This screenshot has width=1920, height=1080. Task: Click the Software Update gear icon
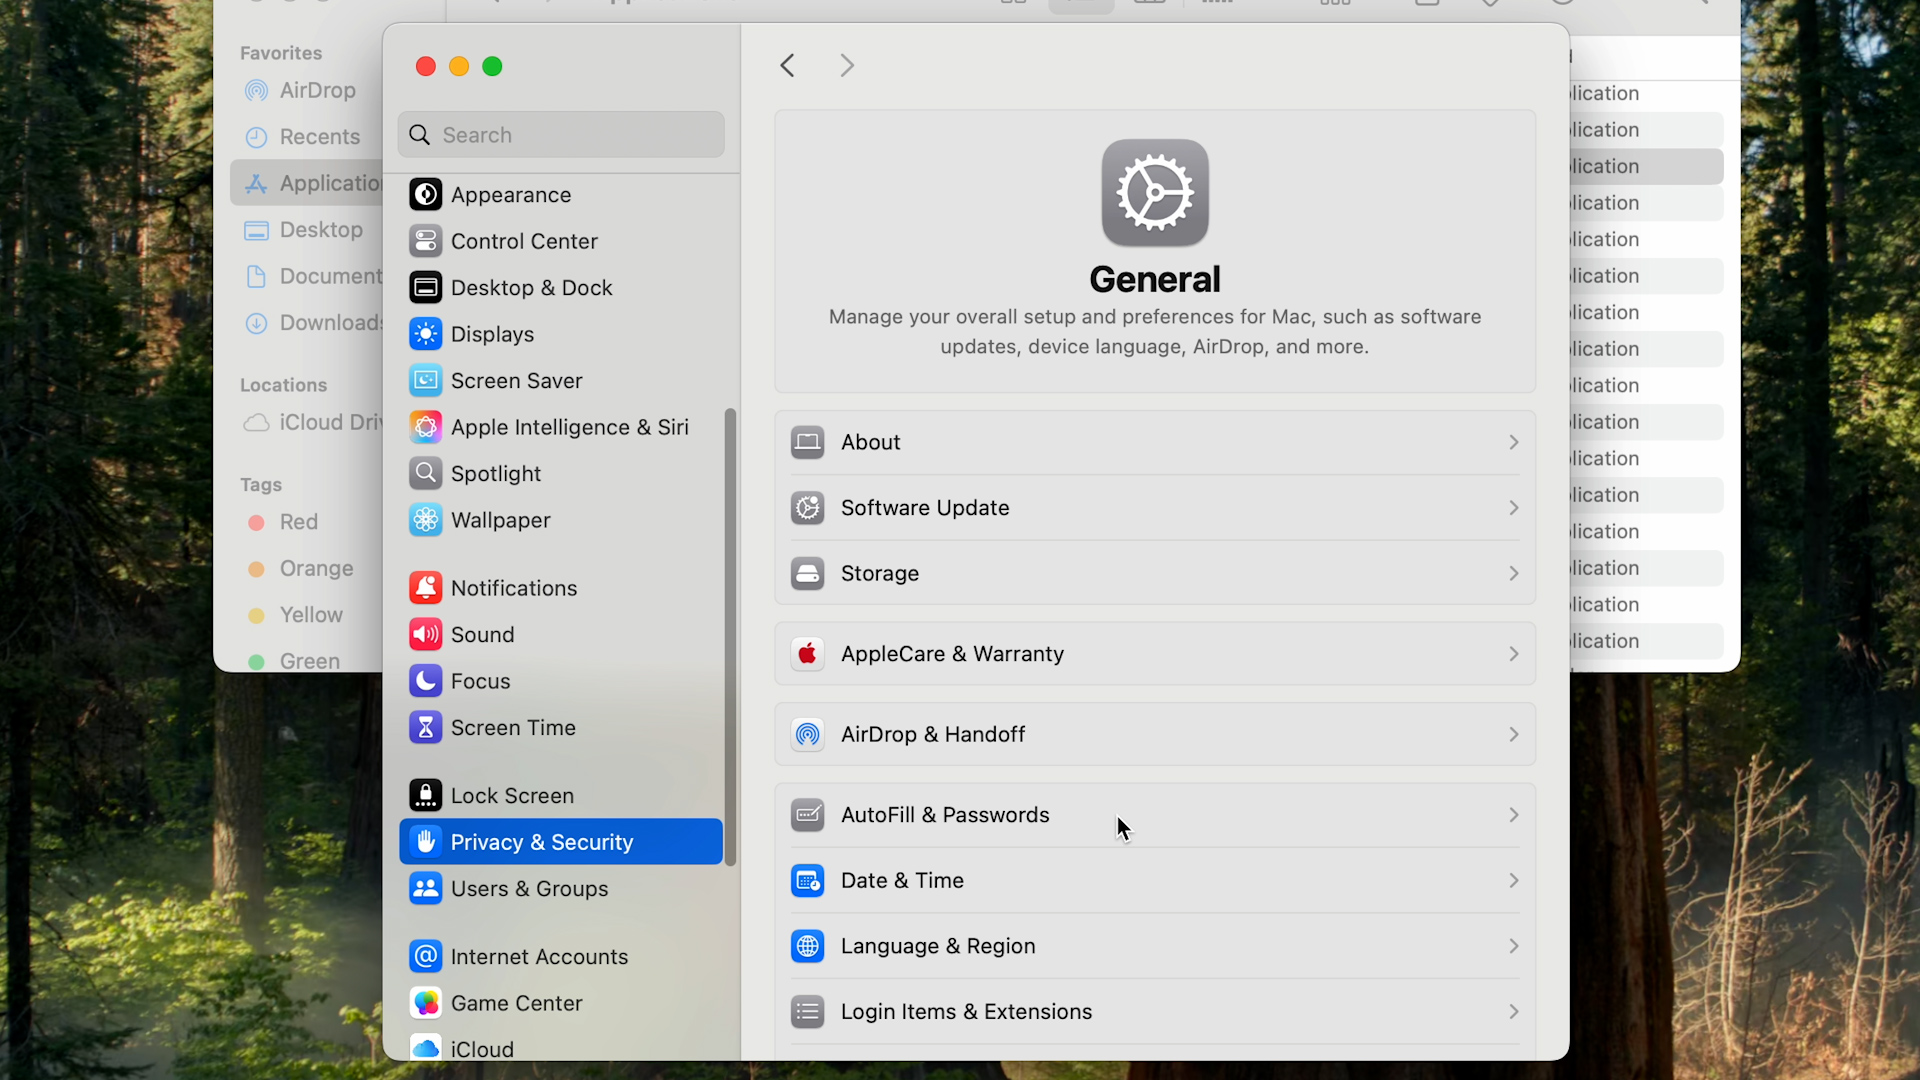pos(807,508)
